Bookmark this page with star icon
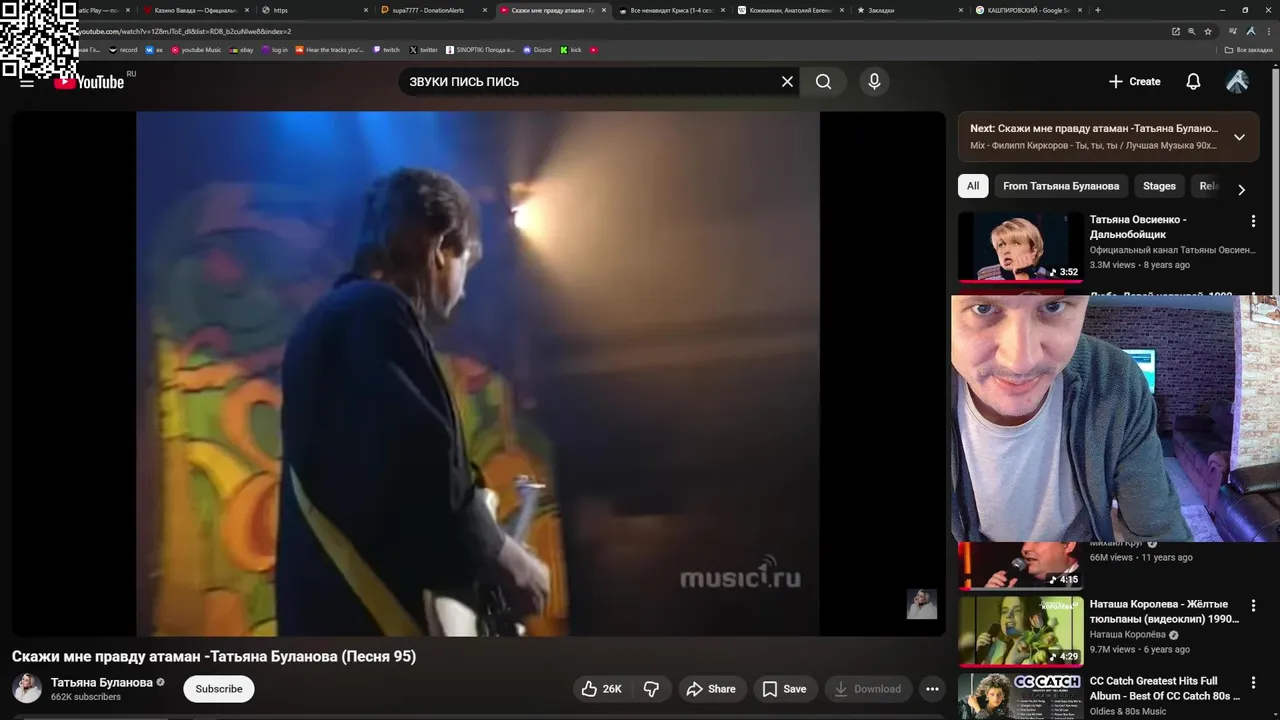 [x=1206, y=31]
